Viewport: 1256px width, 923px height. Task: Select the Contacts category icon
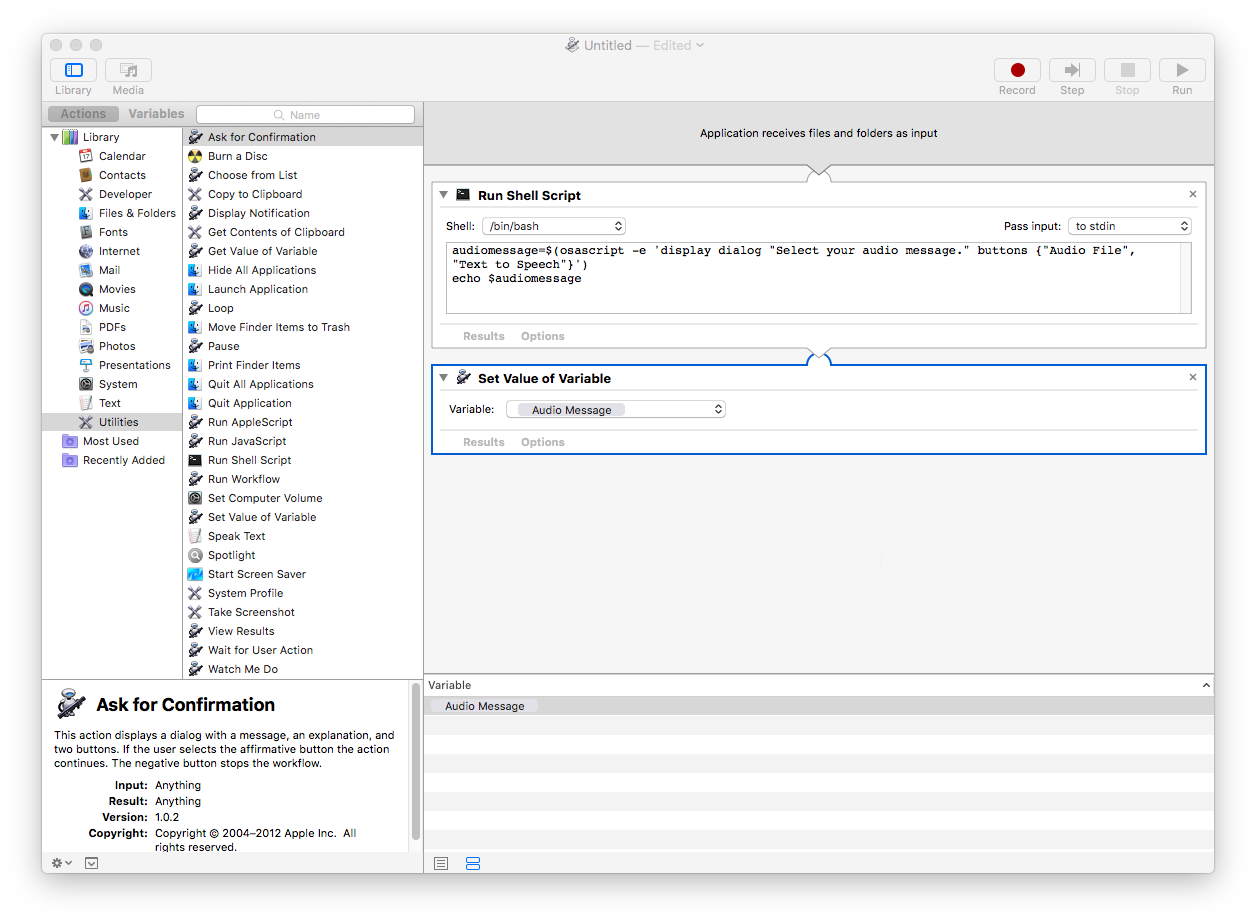point(86,175)
